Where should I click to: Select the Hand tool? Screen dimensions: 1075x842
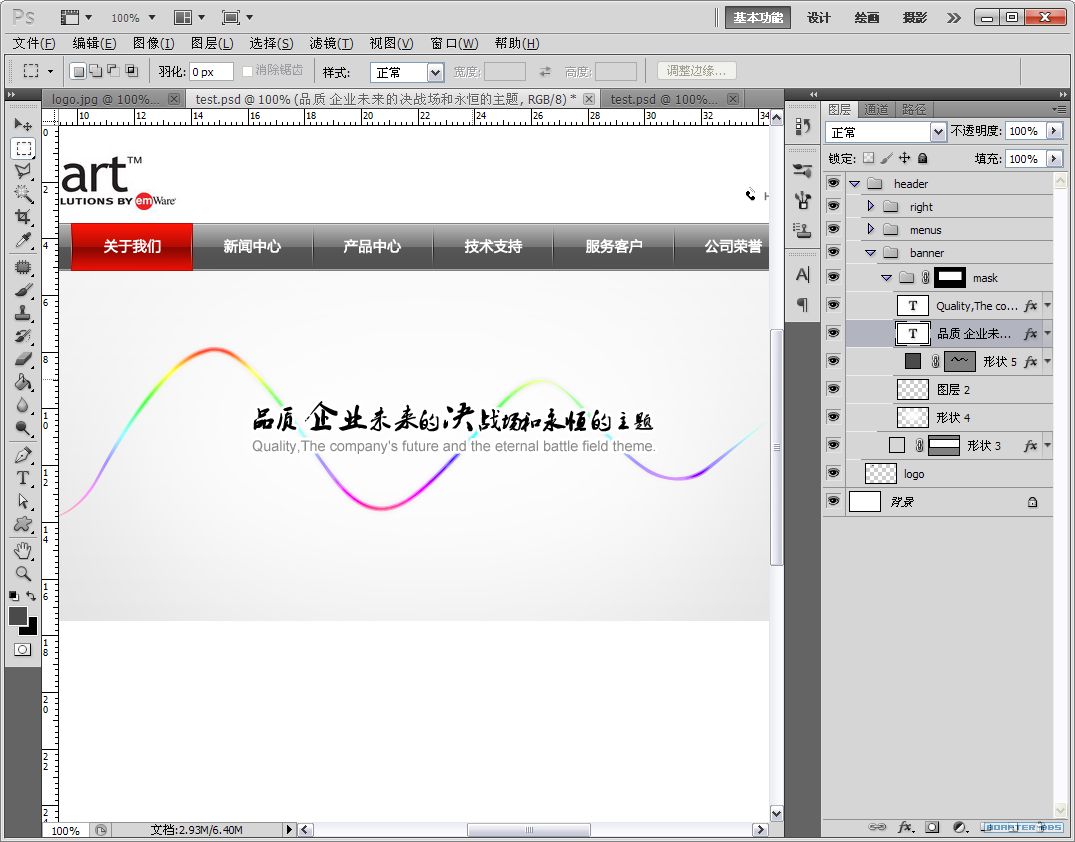pyautogui.click(x=23, y=550)
